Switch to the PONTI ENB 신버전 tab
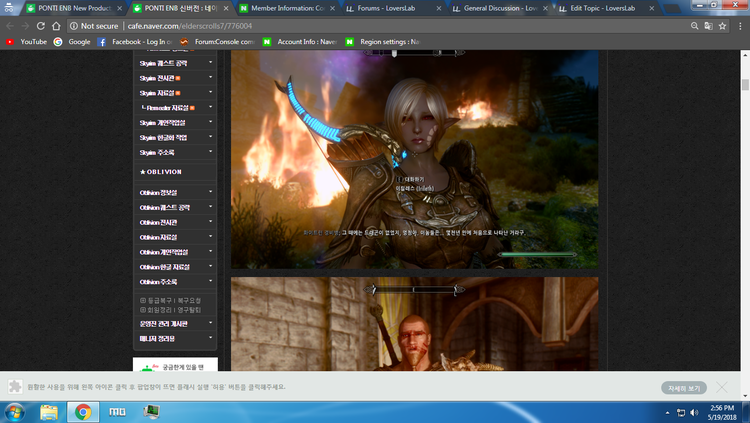Screen dimensions: 750x423 point(181,8)
